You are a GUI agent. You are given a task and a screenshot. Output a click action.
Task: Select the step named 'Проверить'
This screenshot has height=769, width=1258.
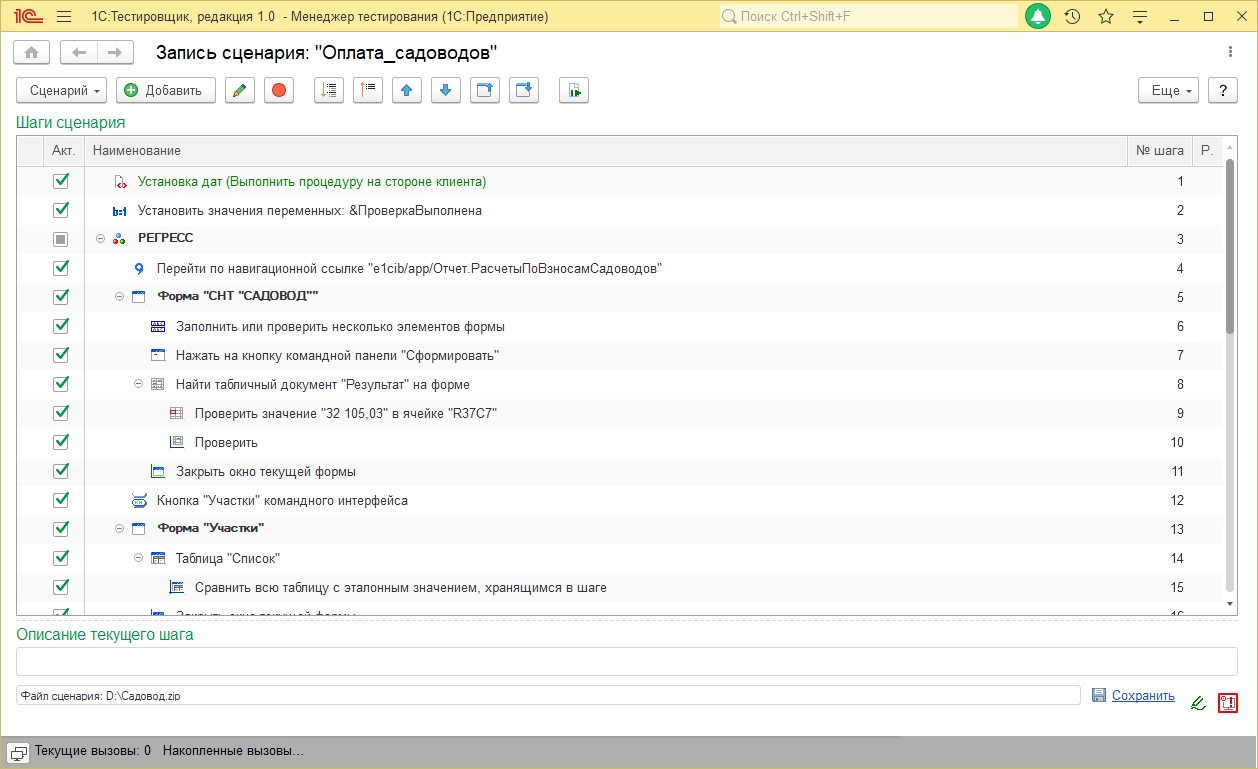[x=226, y=442]
